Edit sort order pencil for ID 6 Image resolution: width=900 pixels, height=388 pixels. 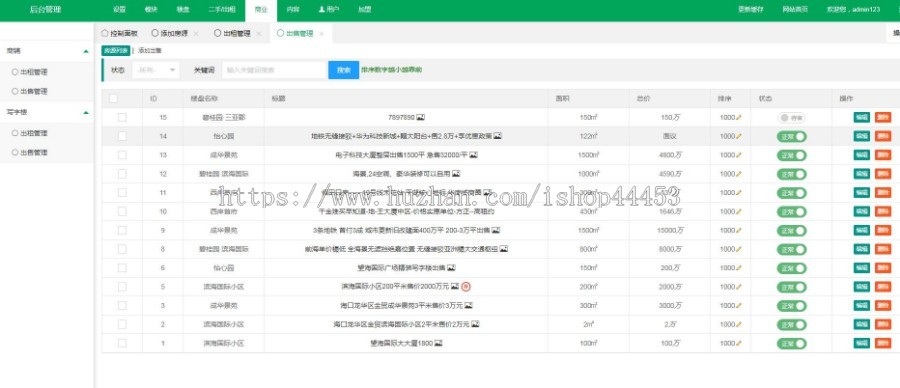(739, 268)
